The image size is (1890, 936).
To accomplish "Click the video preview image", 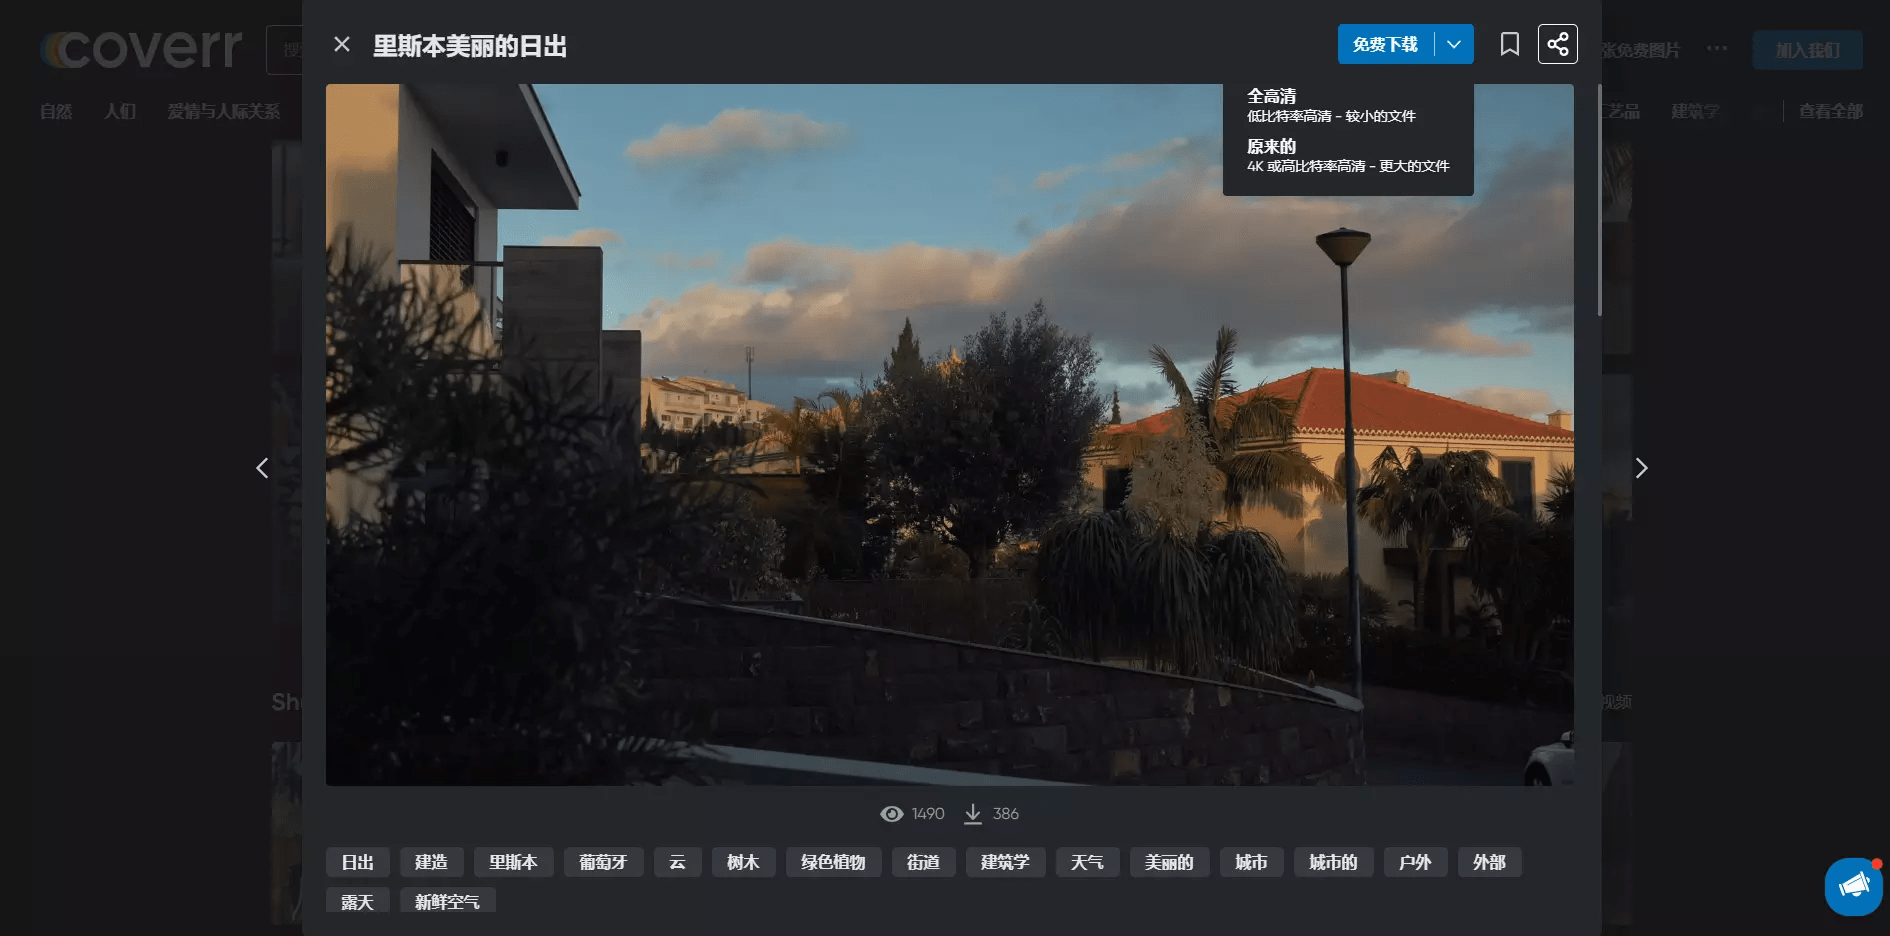I will (949, 435).
